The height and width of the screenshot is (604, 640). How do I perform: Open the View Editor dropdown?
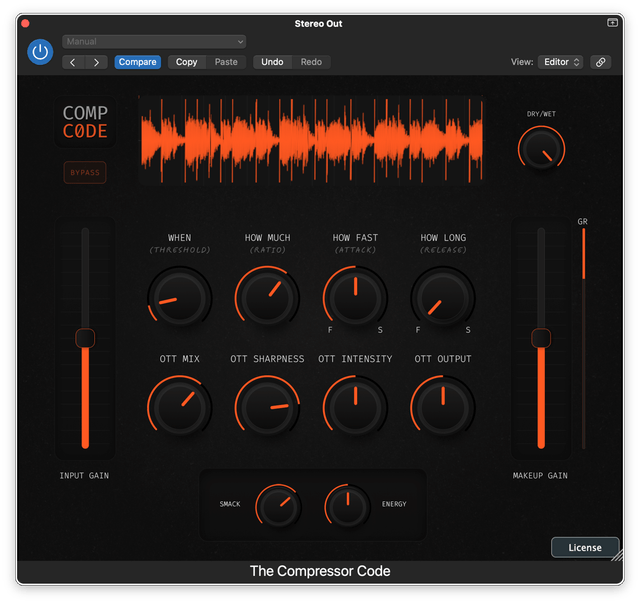(561, 62)
